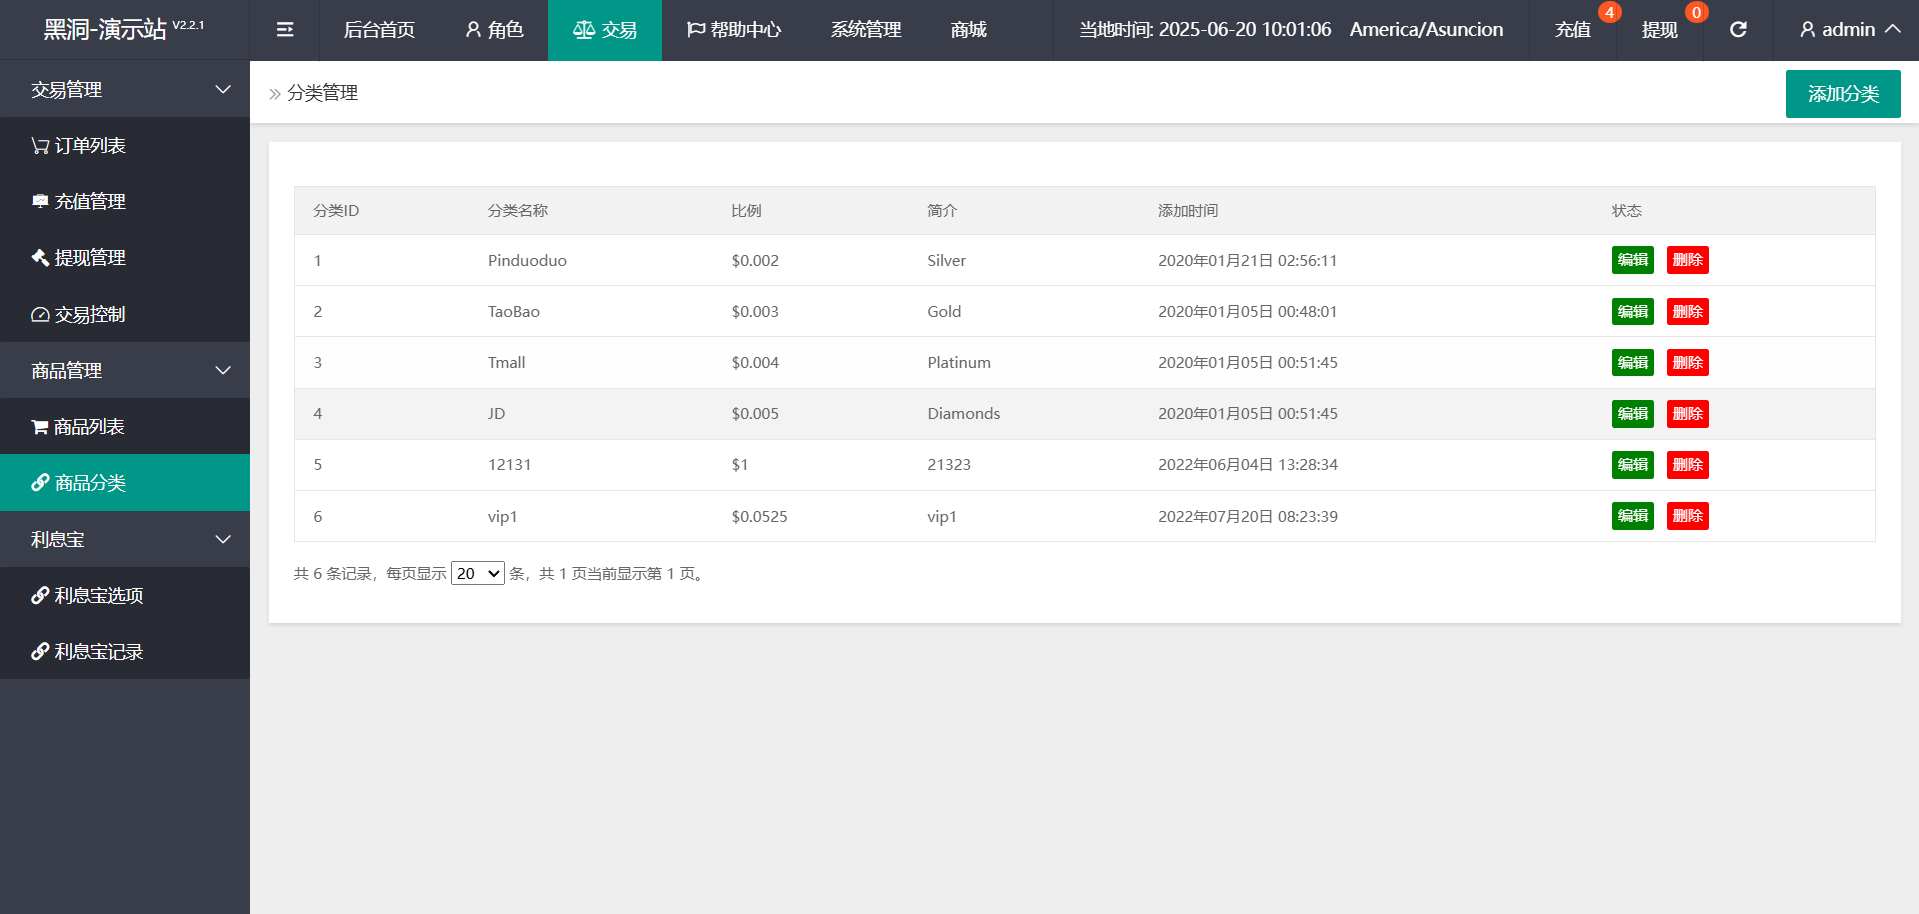The image size is (1919, 914).
Task: Open 利息宝选项 in the sidebar
Action: pos(125,596)
